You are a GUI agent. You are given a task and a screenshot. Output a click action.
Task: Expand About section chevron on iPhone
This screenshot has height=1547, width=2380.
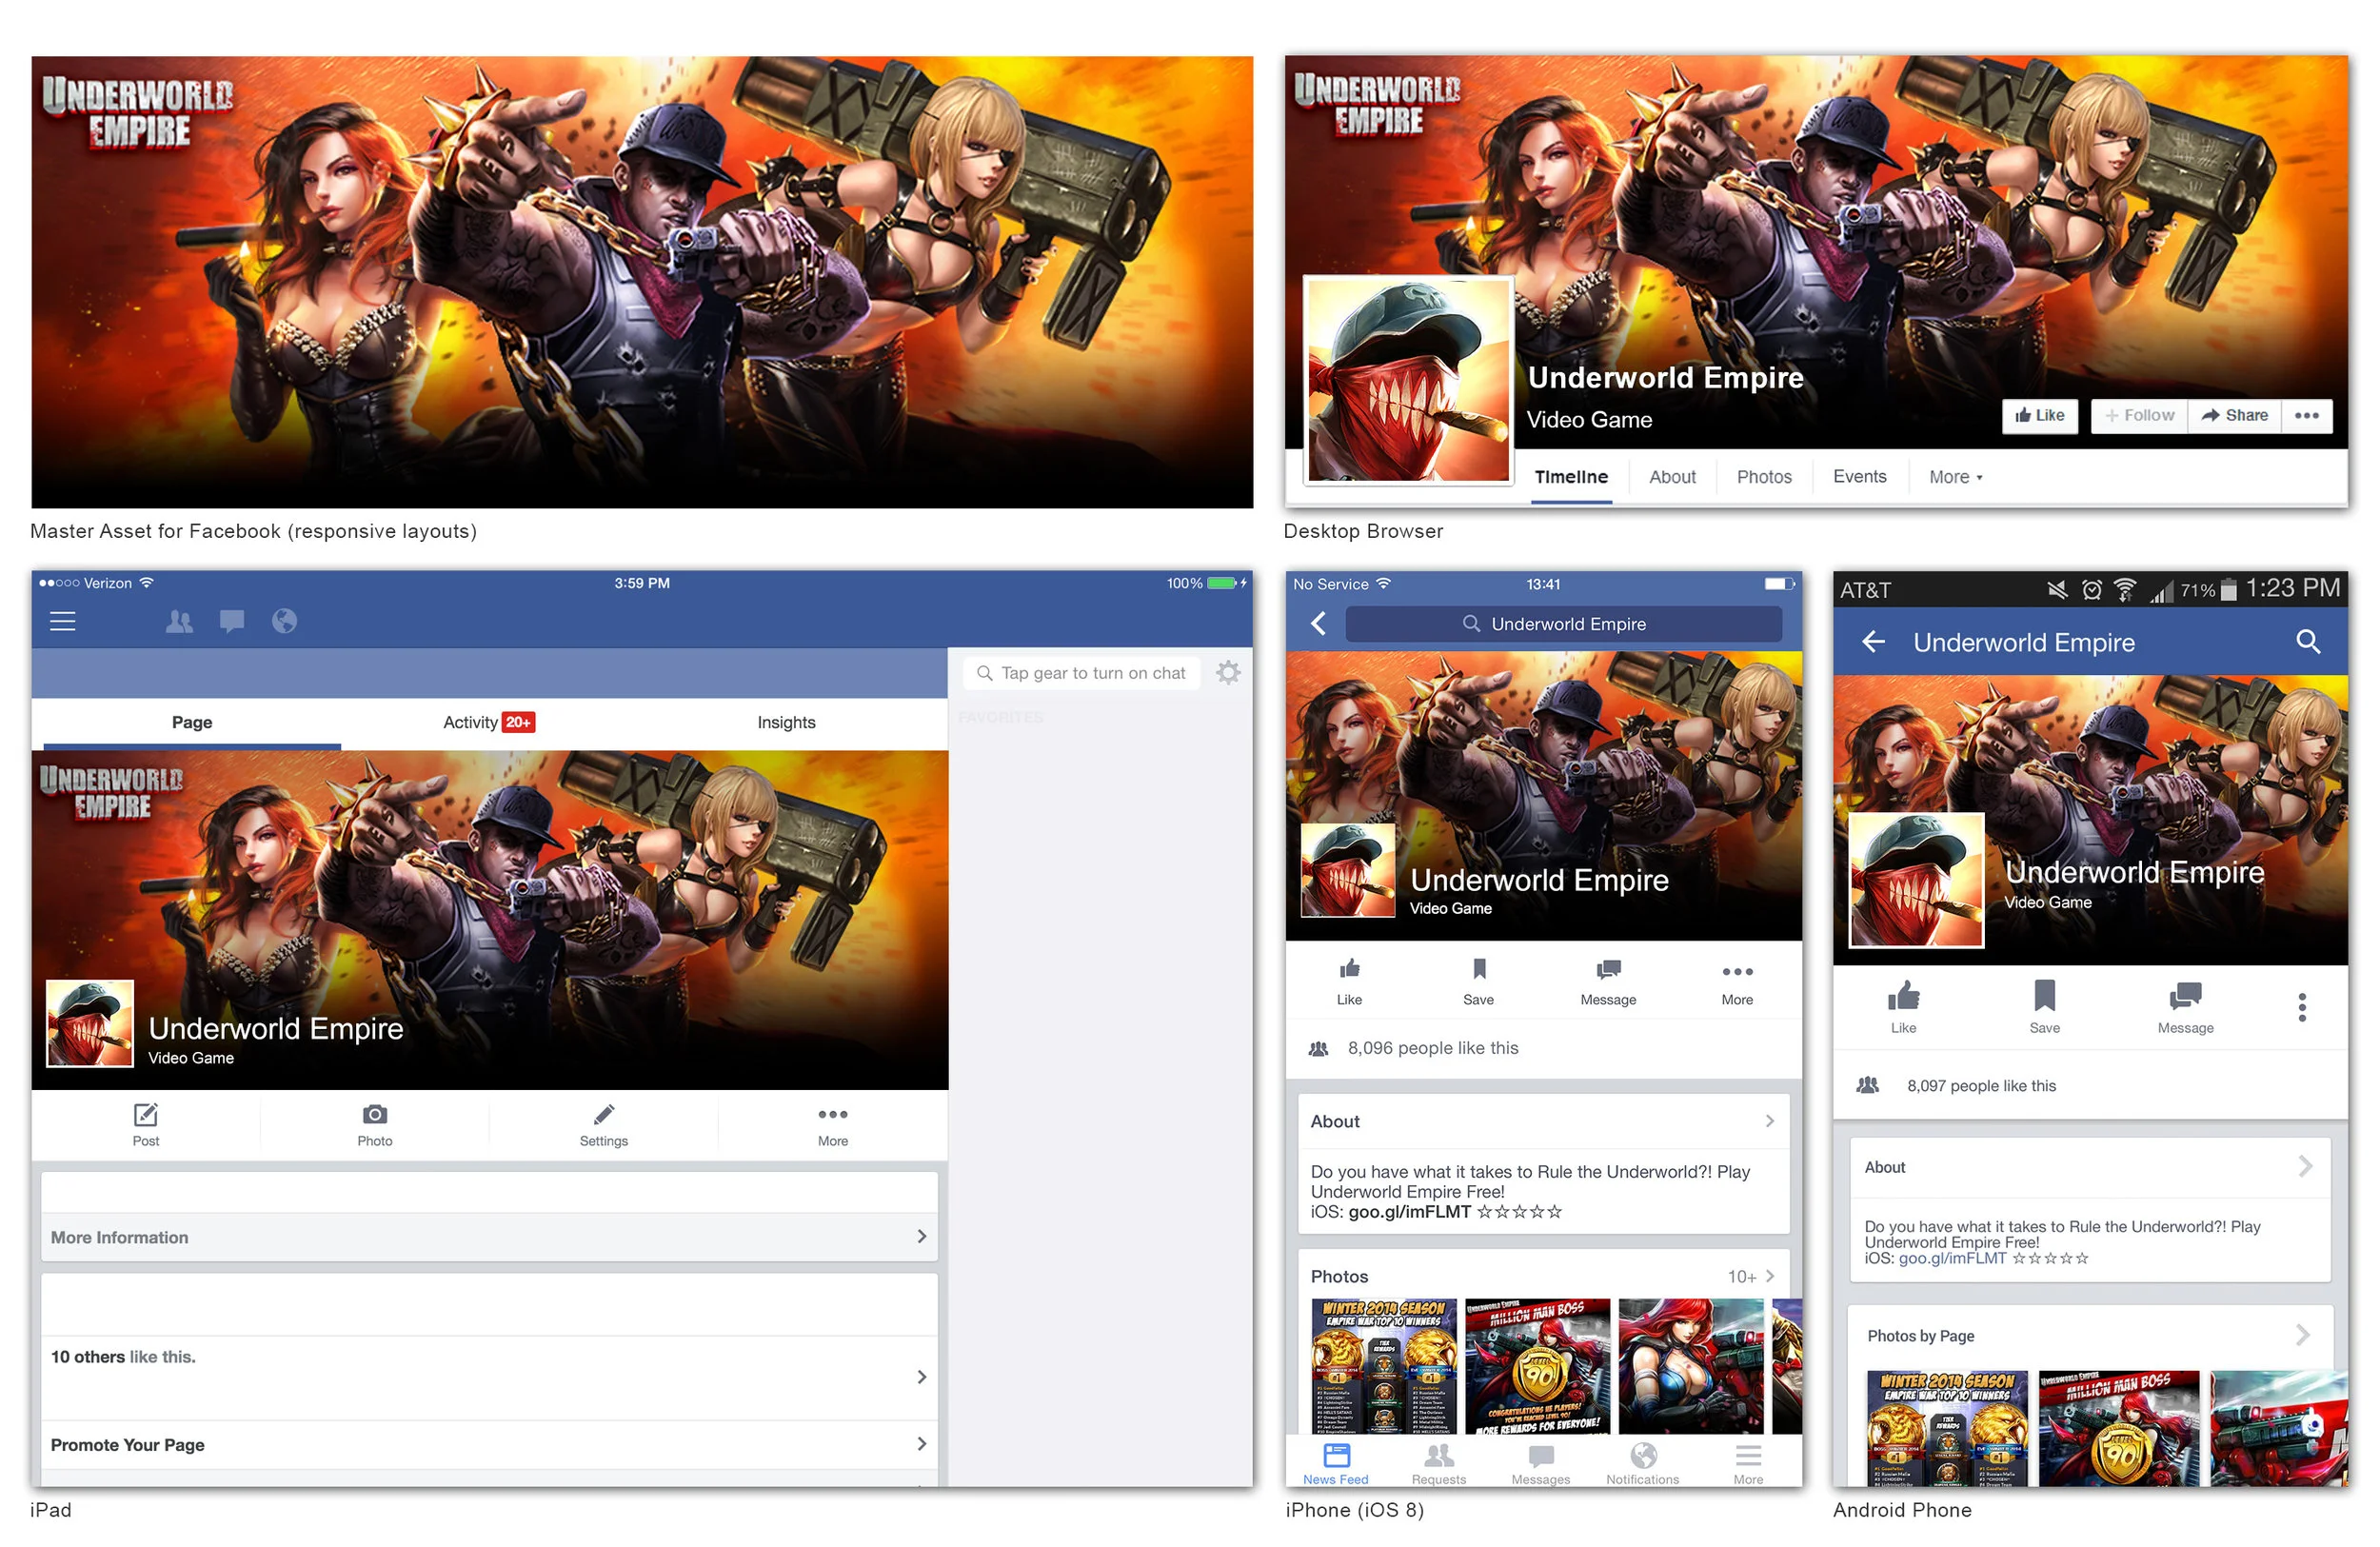tap(1769, 1121)
